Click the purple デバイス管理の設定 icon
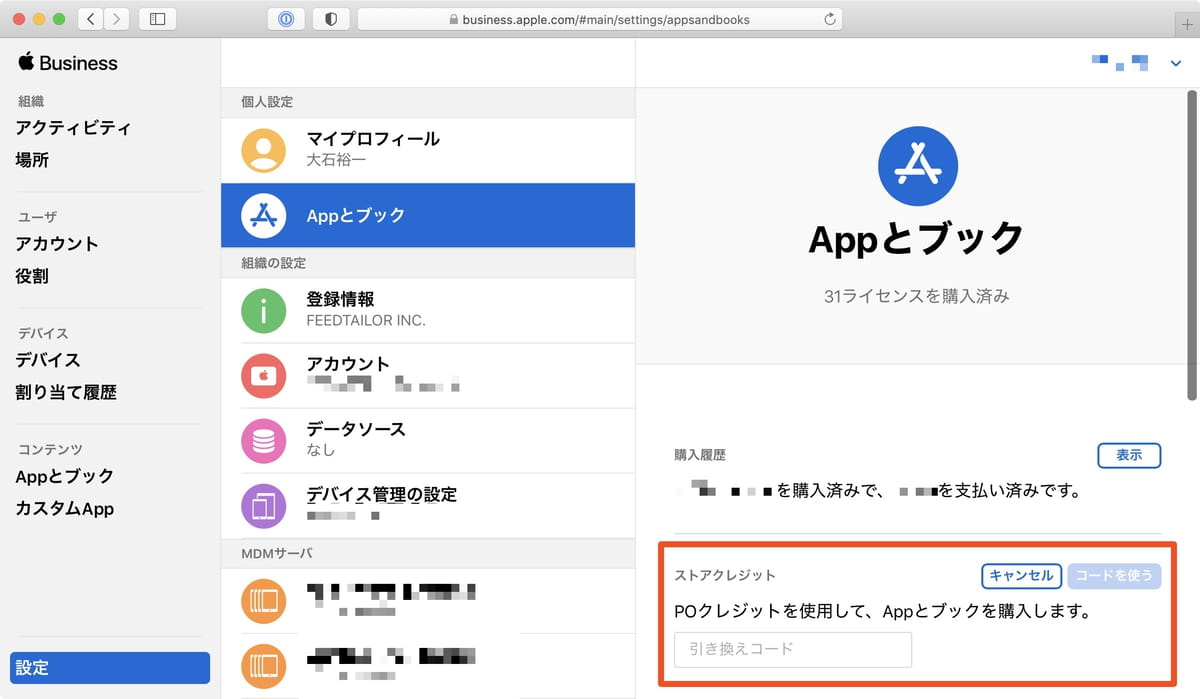This screenshot has width=1200, height=699. click(264, 505)
